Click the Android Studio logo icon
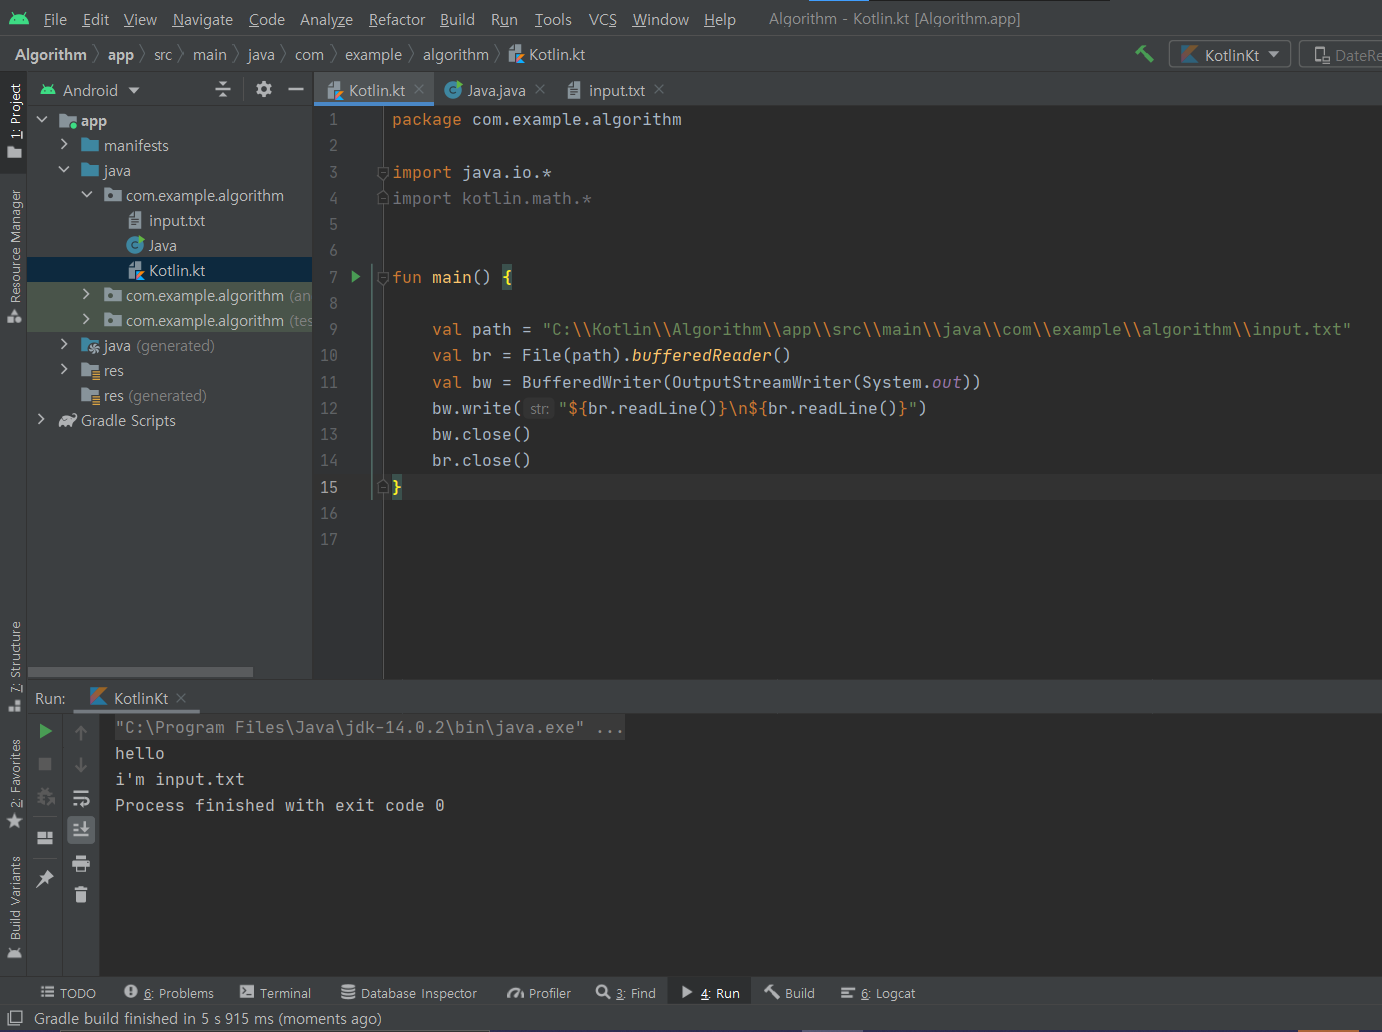 click(x=19, y=19)
